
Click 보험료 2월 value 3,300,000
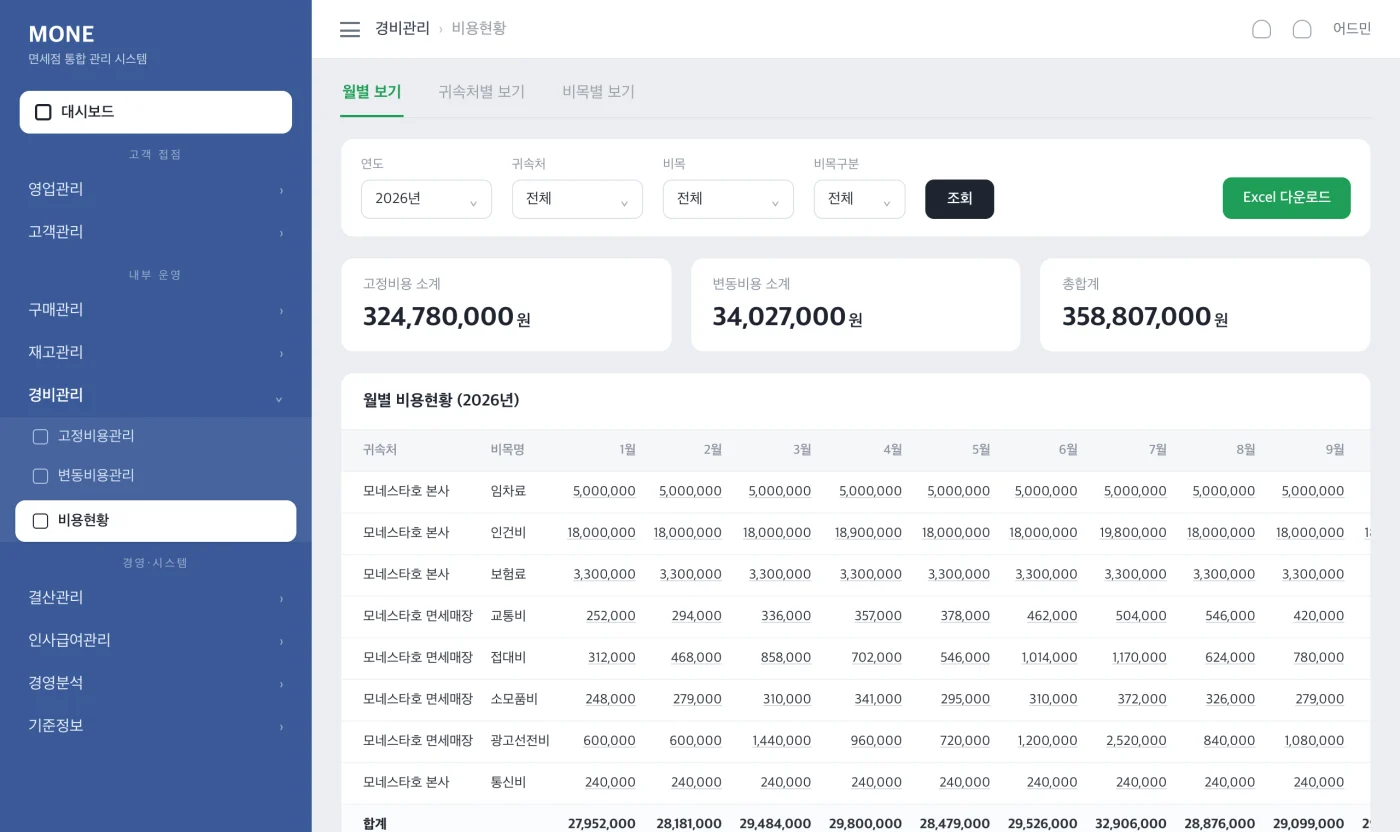tap(690, 575)
